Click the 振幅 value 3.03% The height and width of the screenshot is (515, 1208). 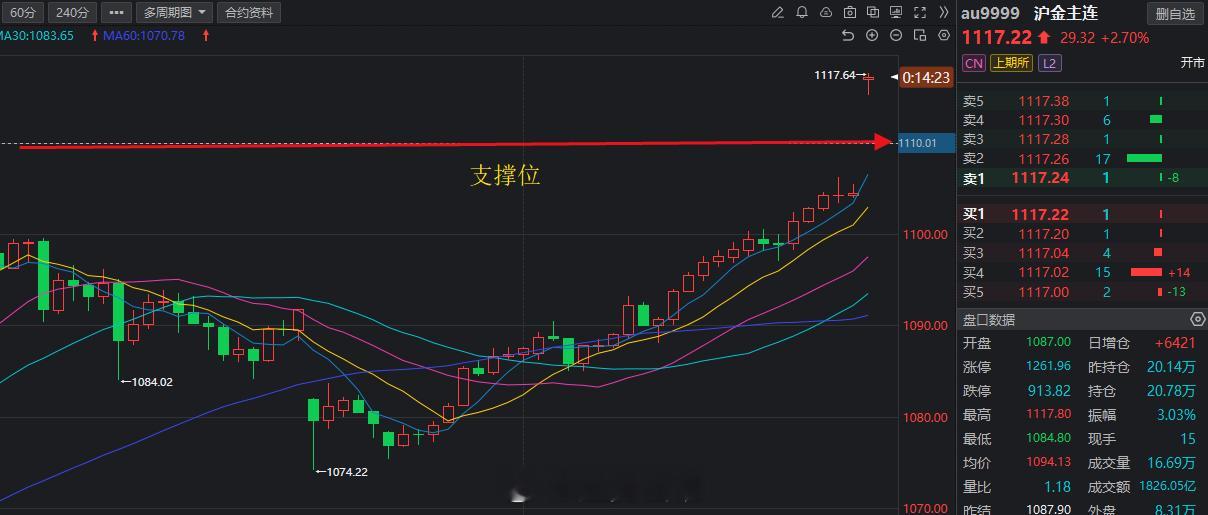pyautogui.click(x=1176, y=415)
